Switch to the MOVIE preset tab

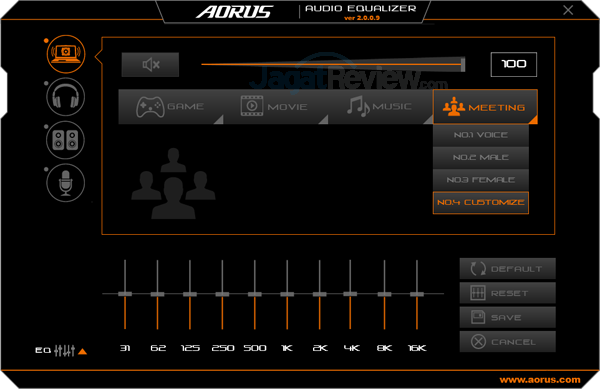(x=276, y=107)
